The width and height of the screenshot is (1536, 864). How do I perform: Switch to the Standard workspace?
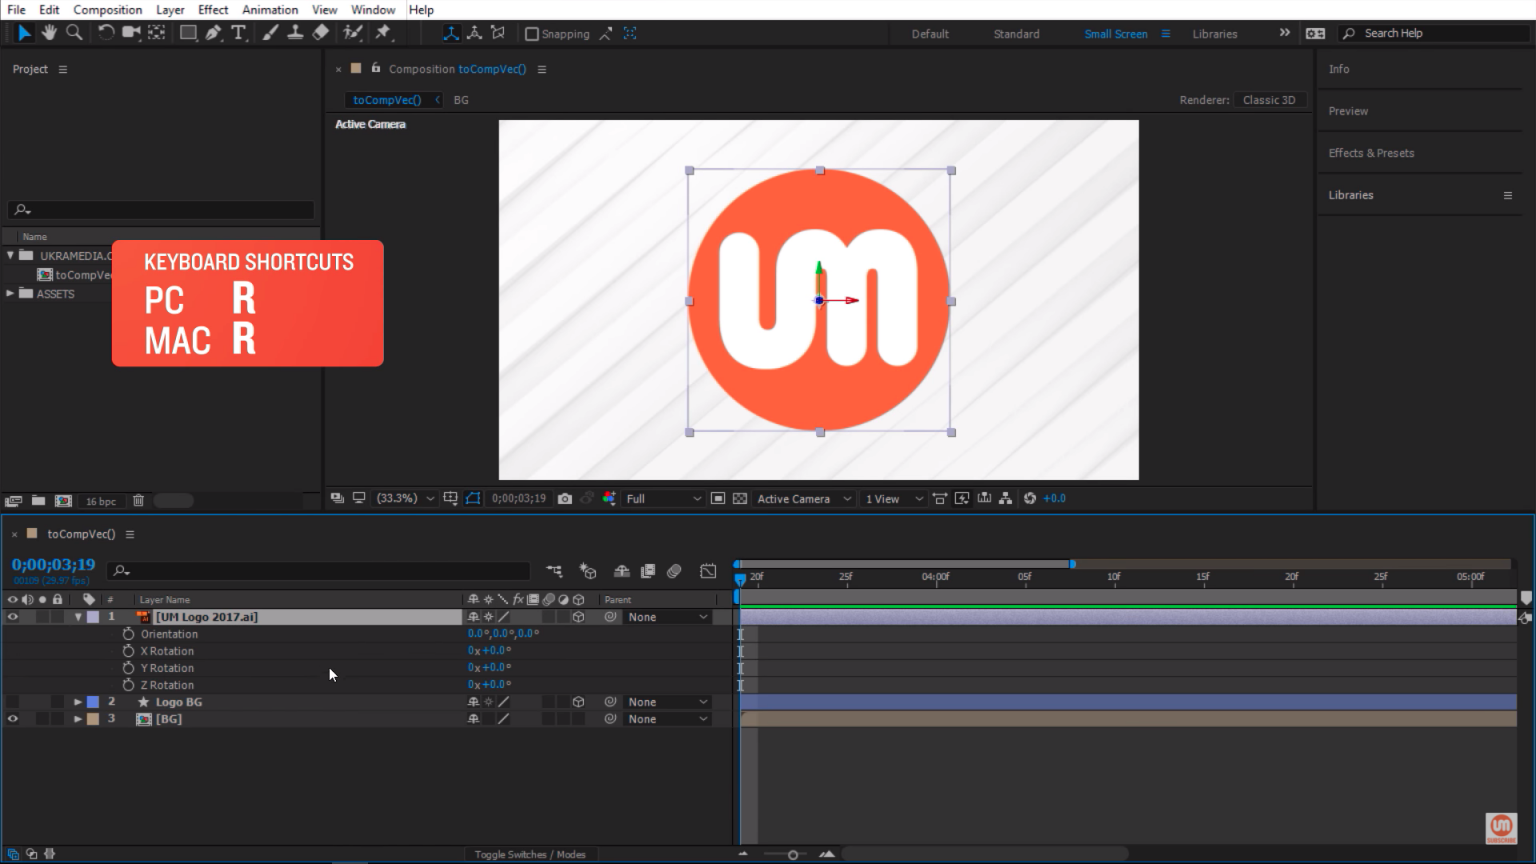[1016, 34]
